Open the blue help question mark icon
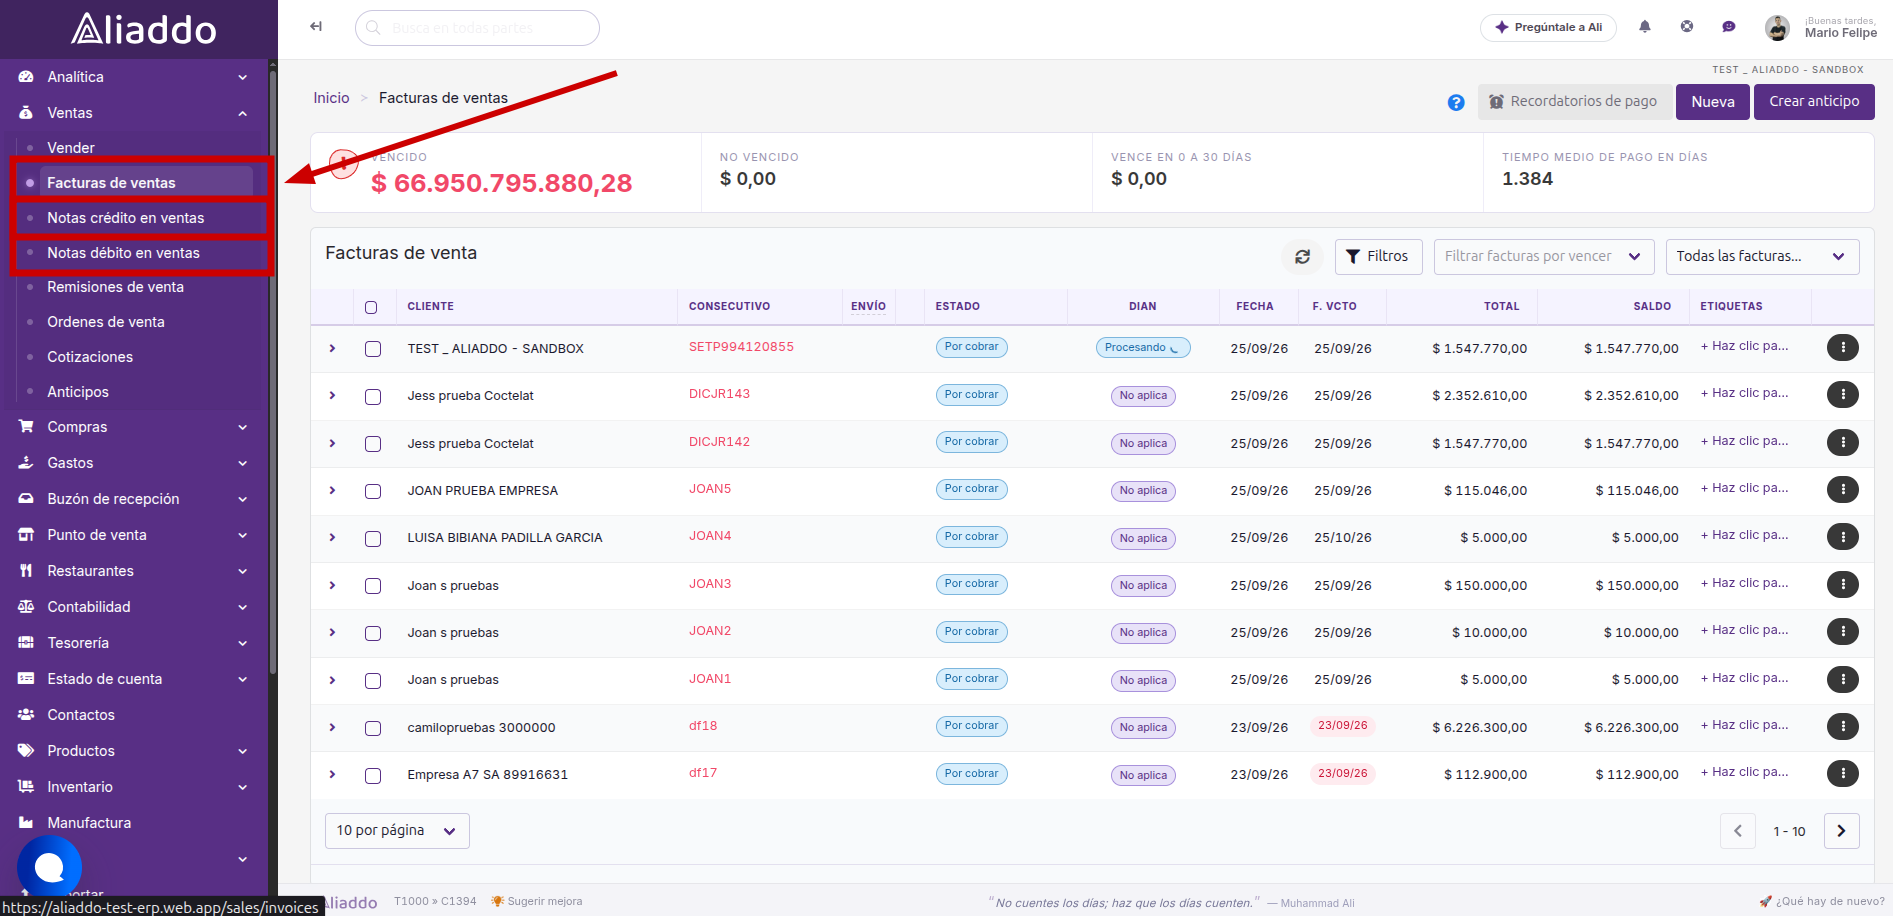Image resolution: width=1893 pixels, height=916 pixels. pos(1456,102)
